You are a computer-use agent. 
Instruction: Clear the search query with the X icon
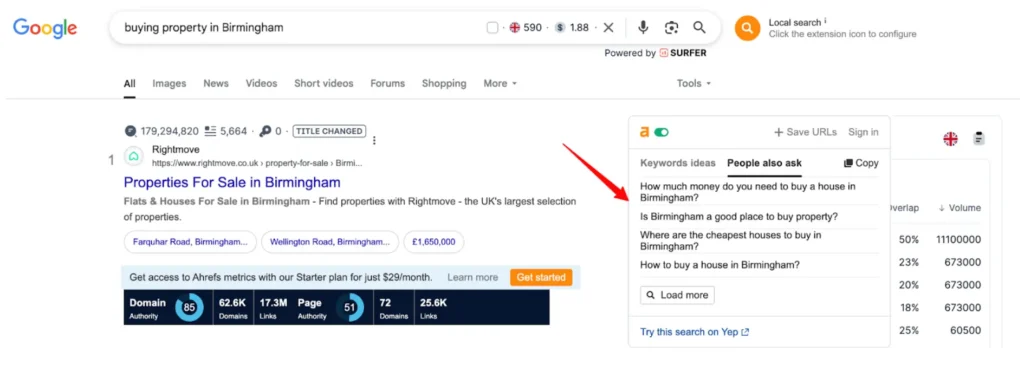(609, 27)
